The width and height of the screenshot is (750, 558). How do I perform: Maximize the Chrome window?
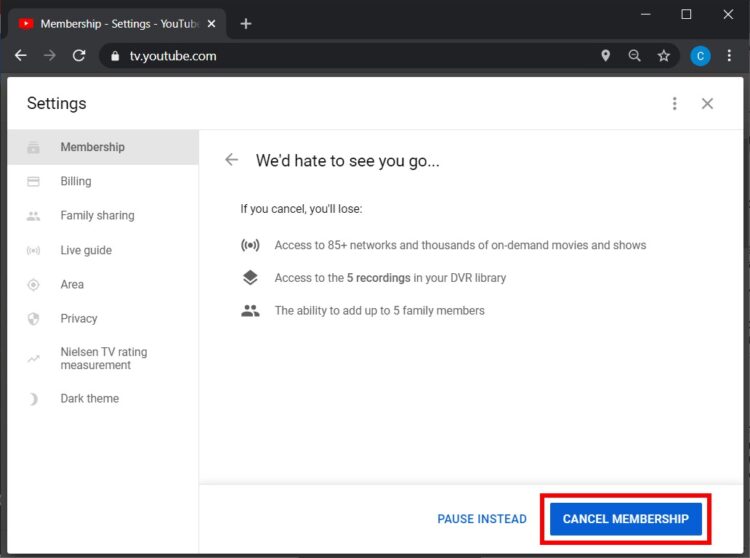[686, 14]
